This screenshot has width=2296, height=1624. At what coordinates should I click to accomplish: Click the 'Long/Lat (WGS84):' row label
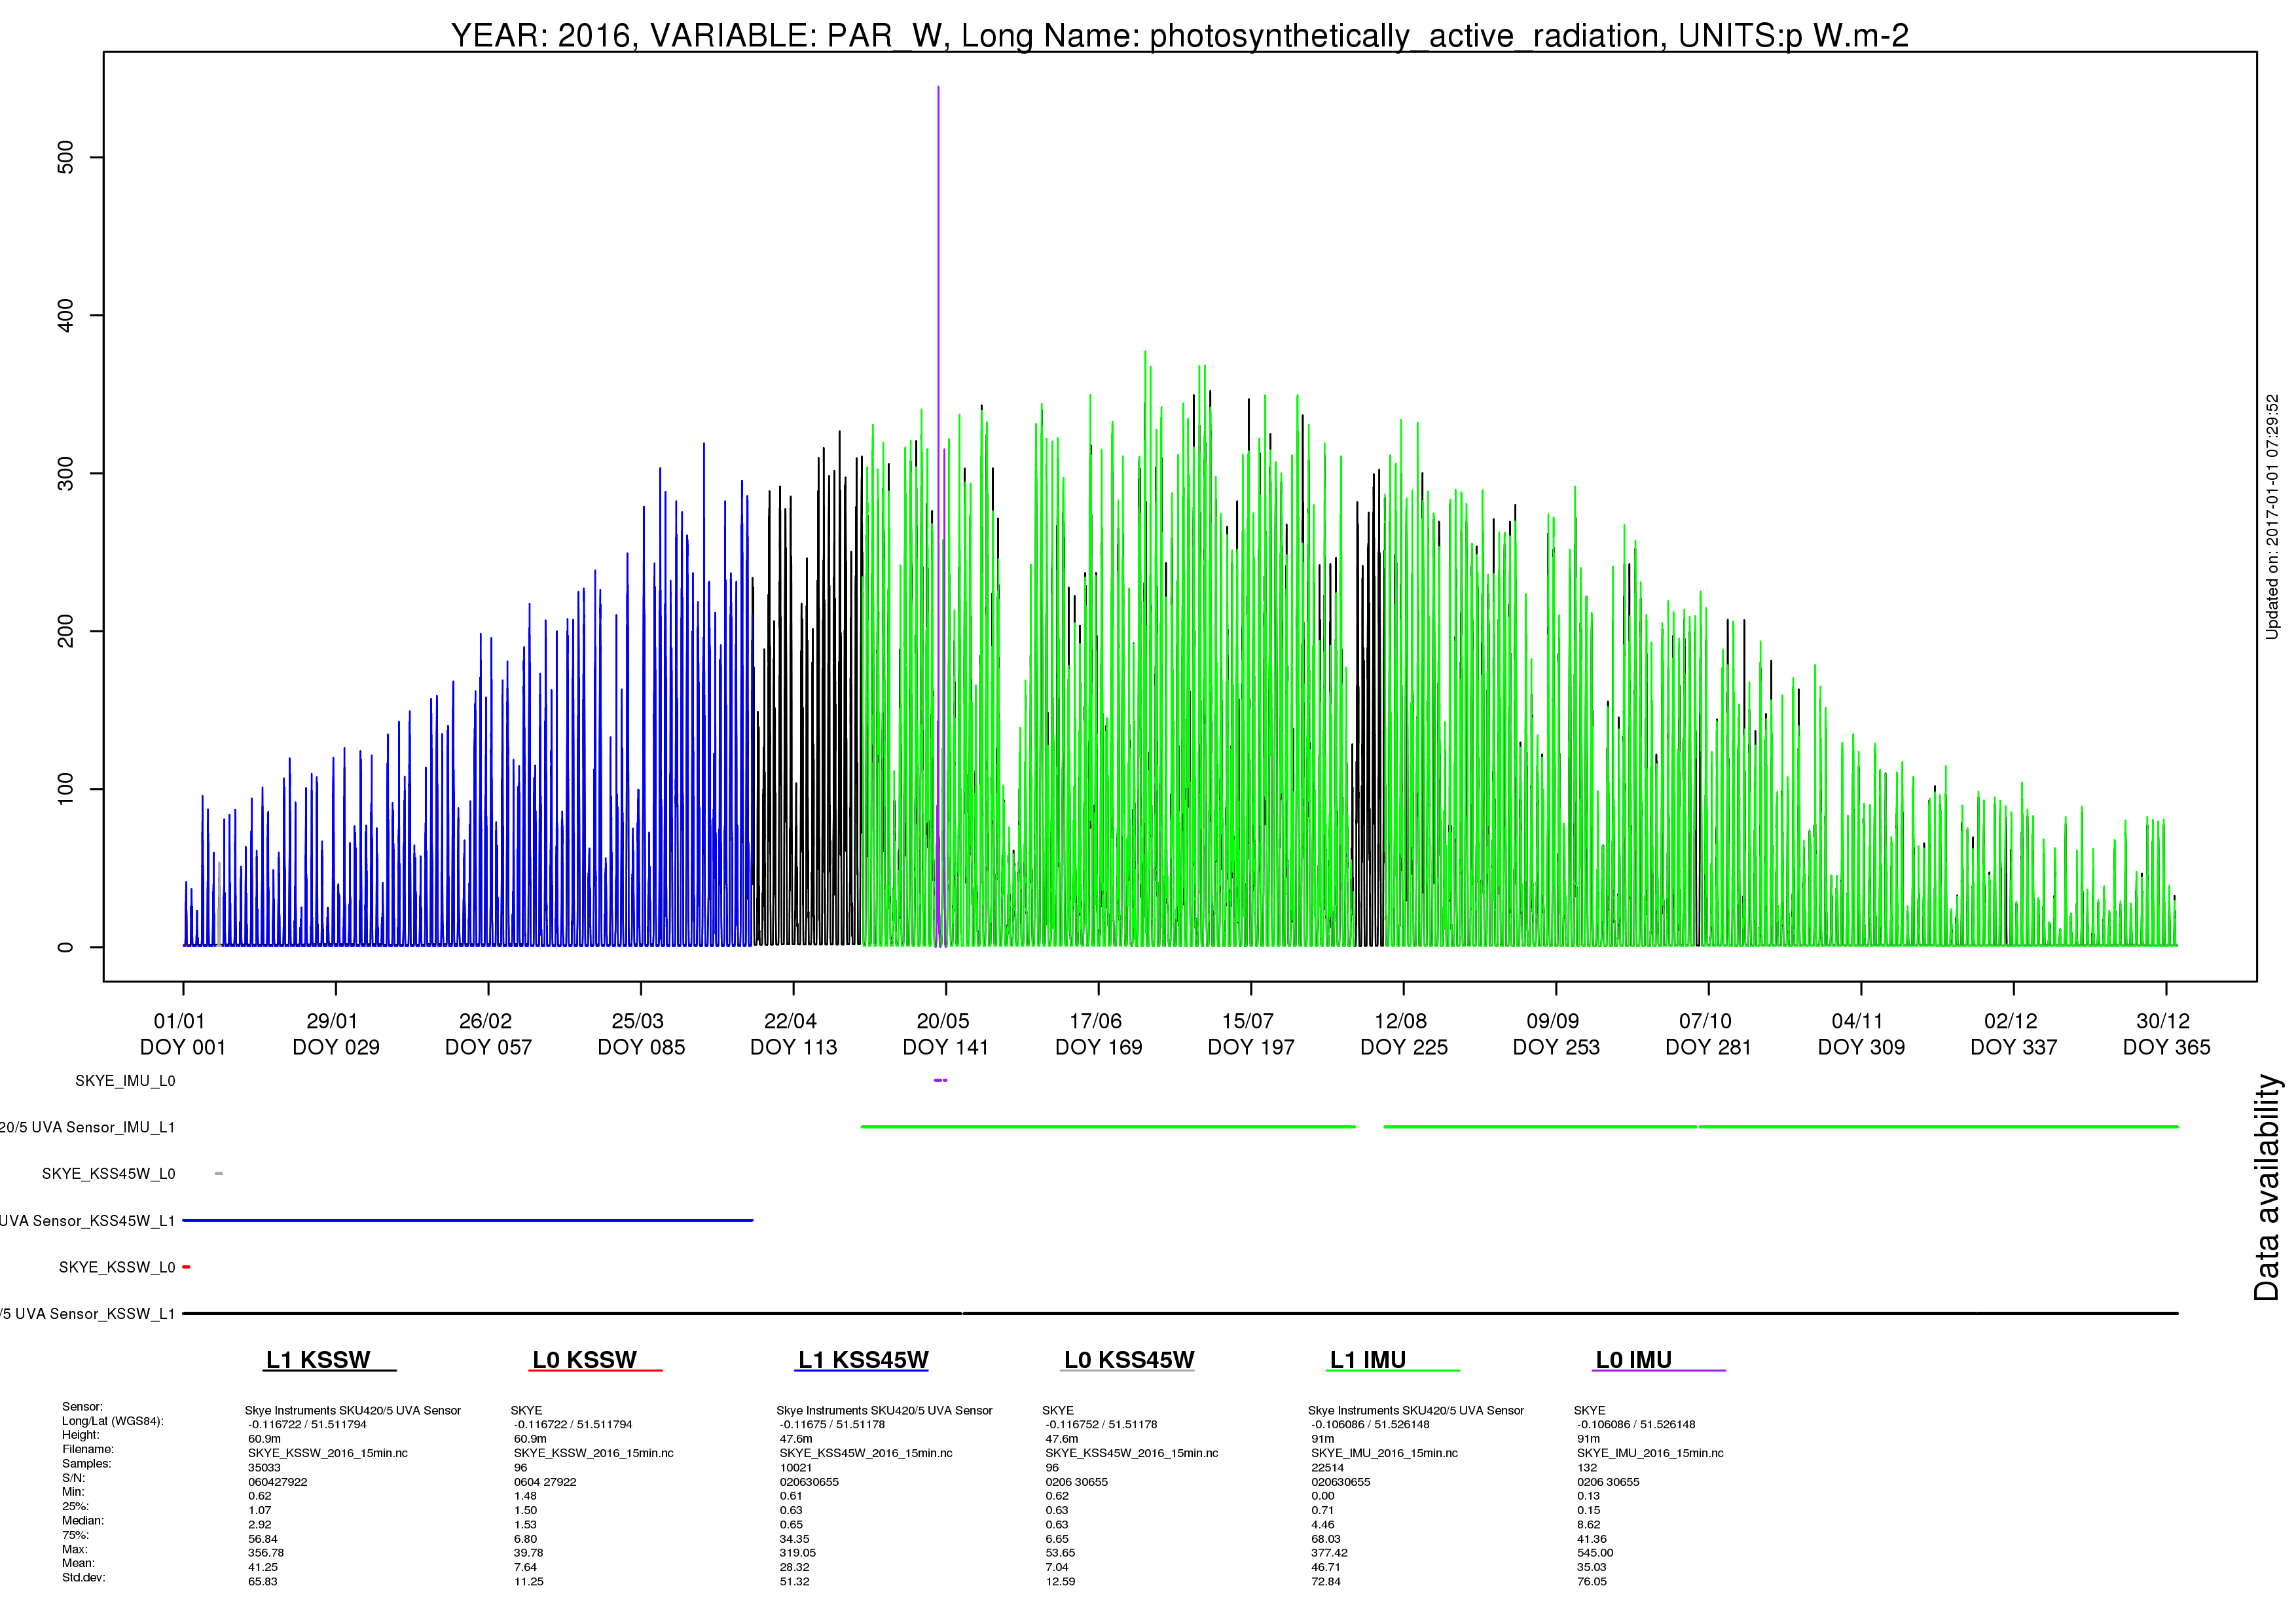(x=112, y=1421)
